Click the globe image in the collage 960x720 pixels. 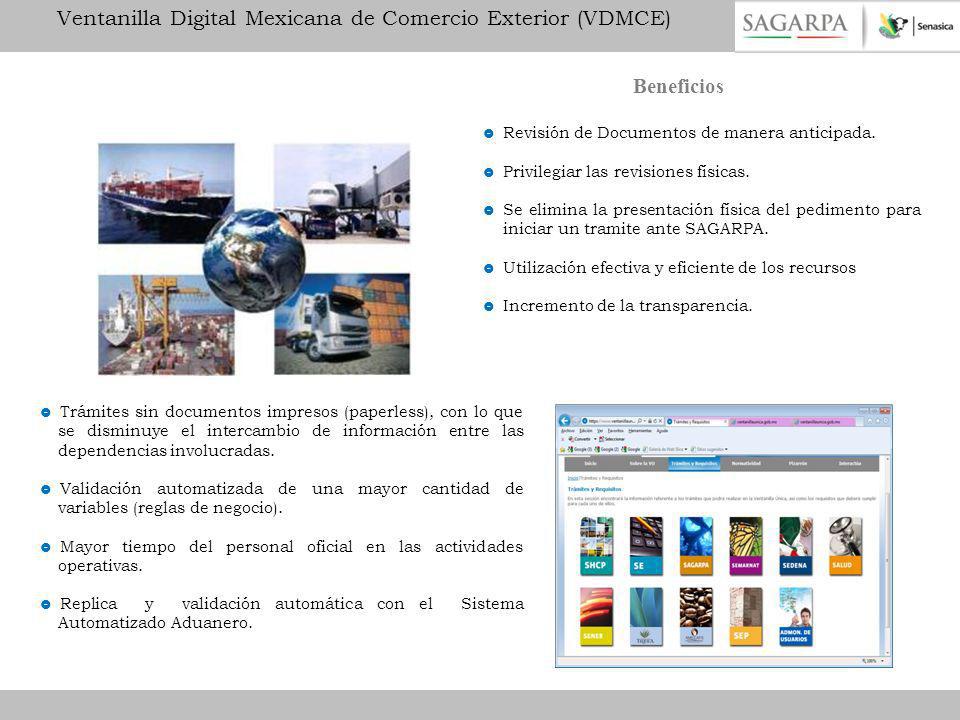coord(254,260)
